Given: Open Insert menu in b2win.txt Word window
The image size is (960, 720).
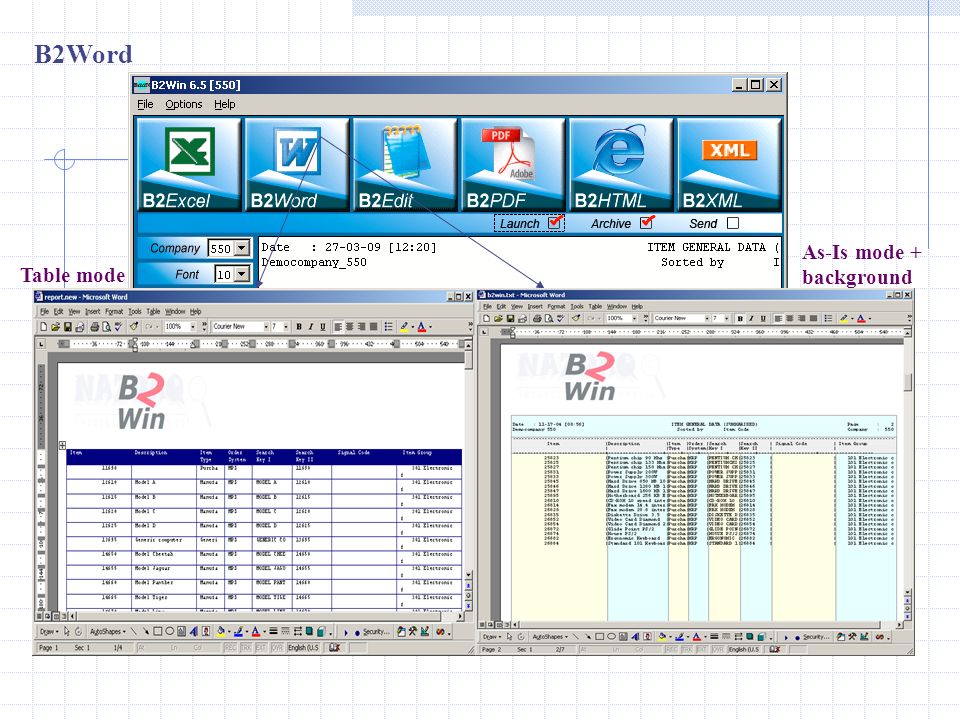Looking at the screenshot, I should [535, 306].
